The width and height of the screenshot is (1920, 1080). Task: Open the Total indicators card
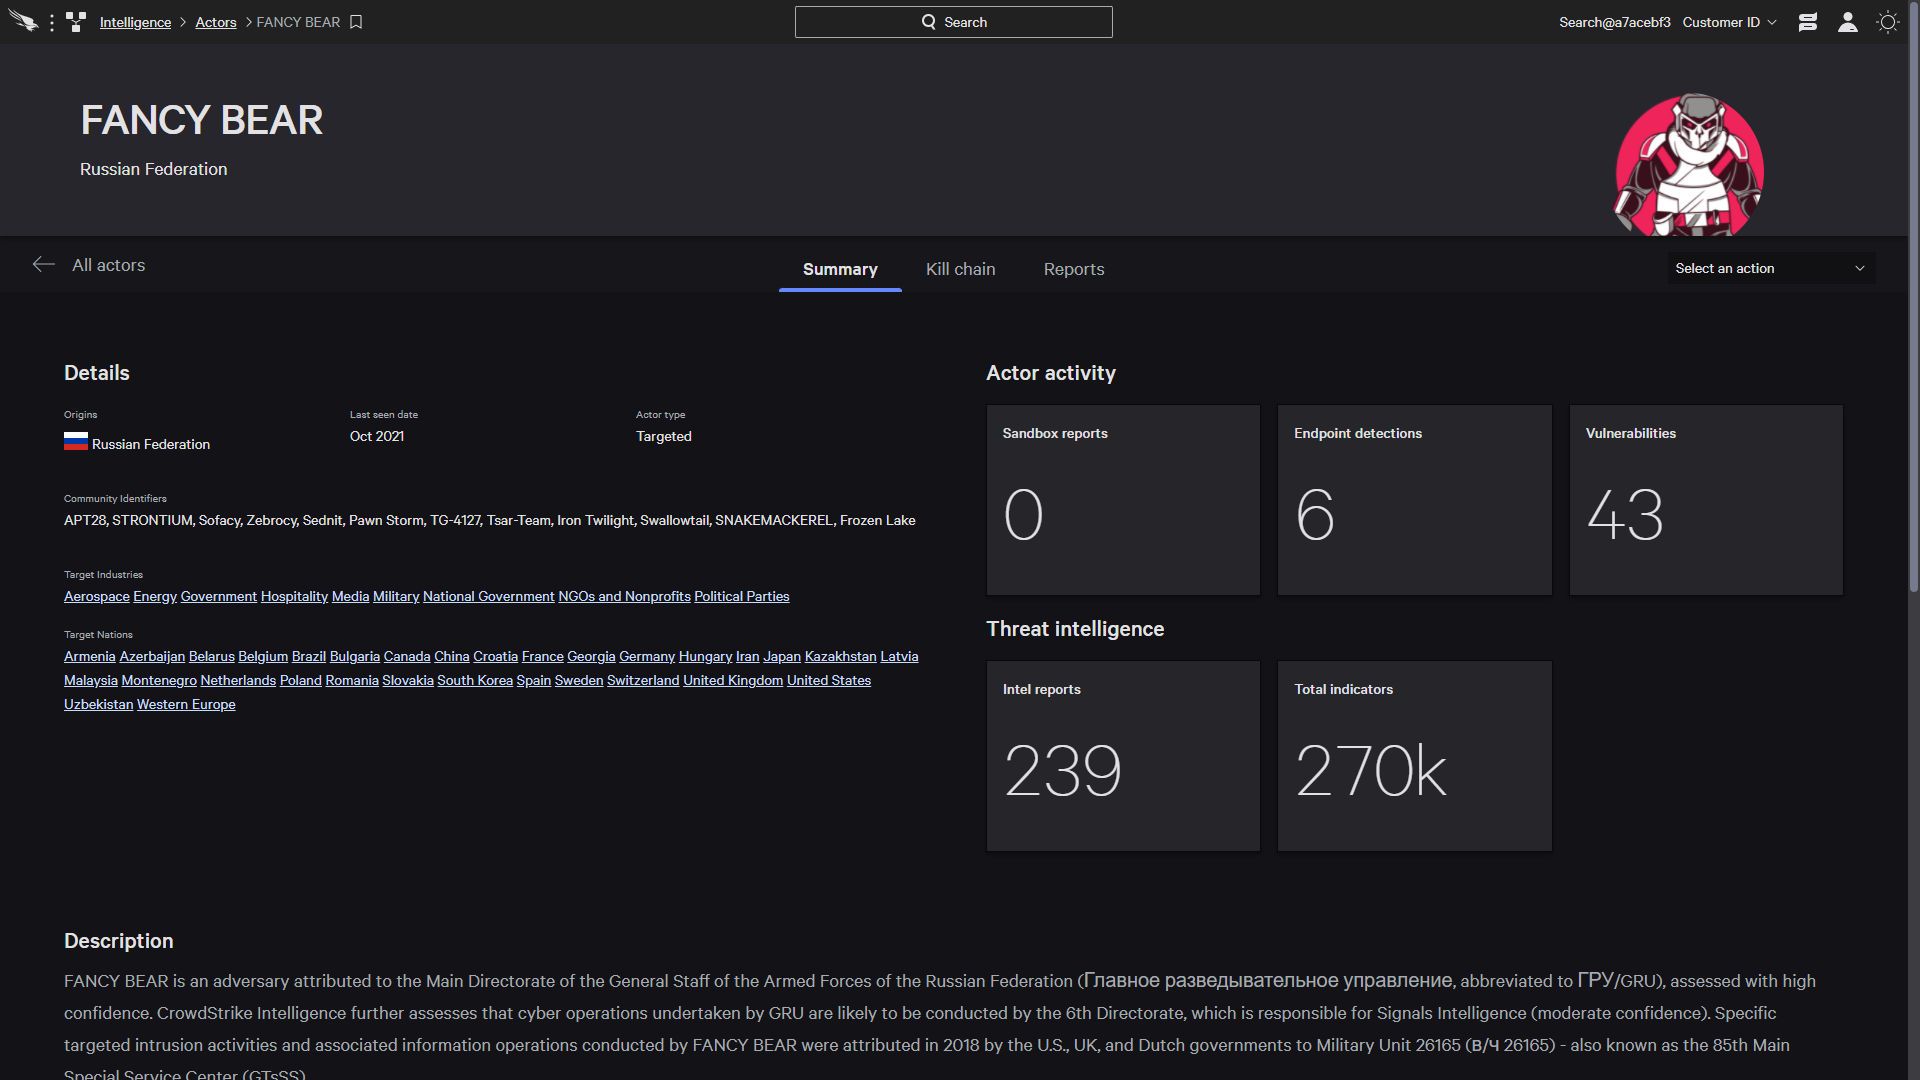[1414, 756]
